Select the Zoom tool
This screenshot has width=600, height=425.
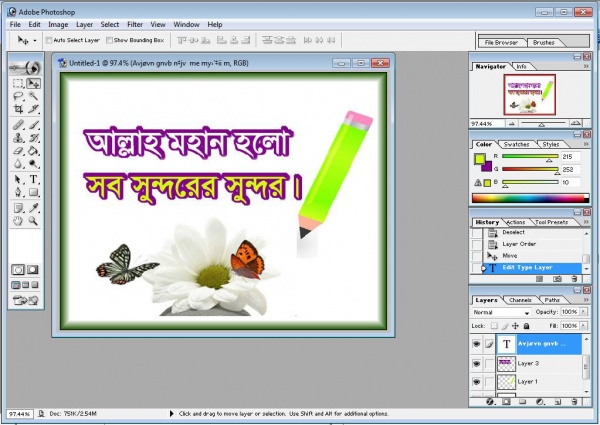coord(34,221)
